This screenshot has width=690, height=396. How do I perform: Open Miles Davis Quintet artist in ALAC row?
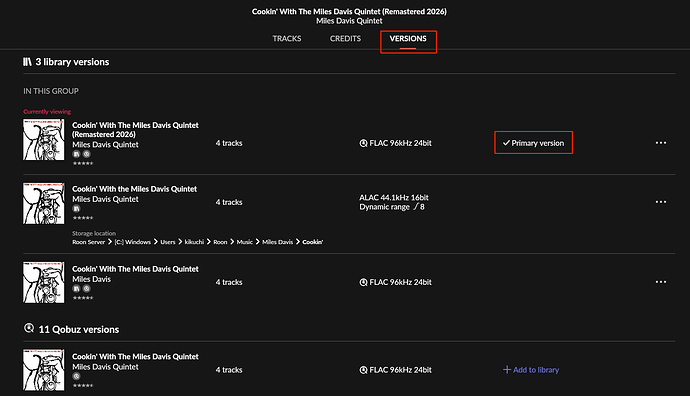105,199
